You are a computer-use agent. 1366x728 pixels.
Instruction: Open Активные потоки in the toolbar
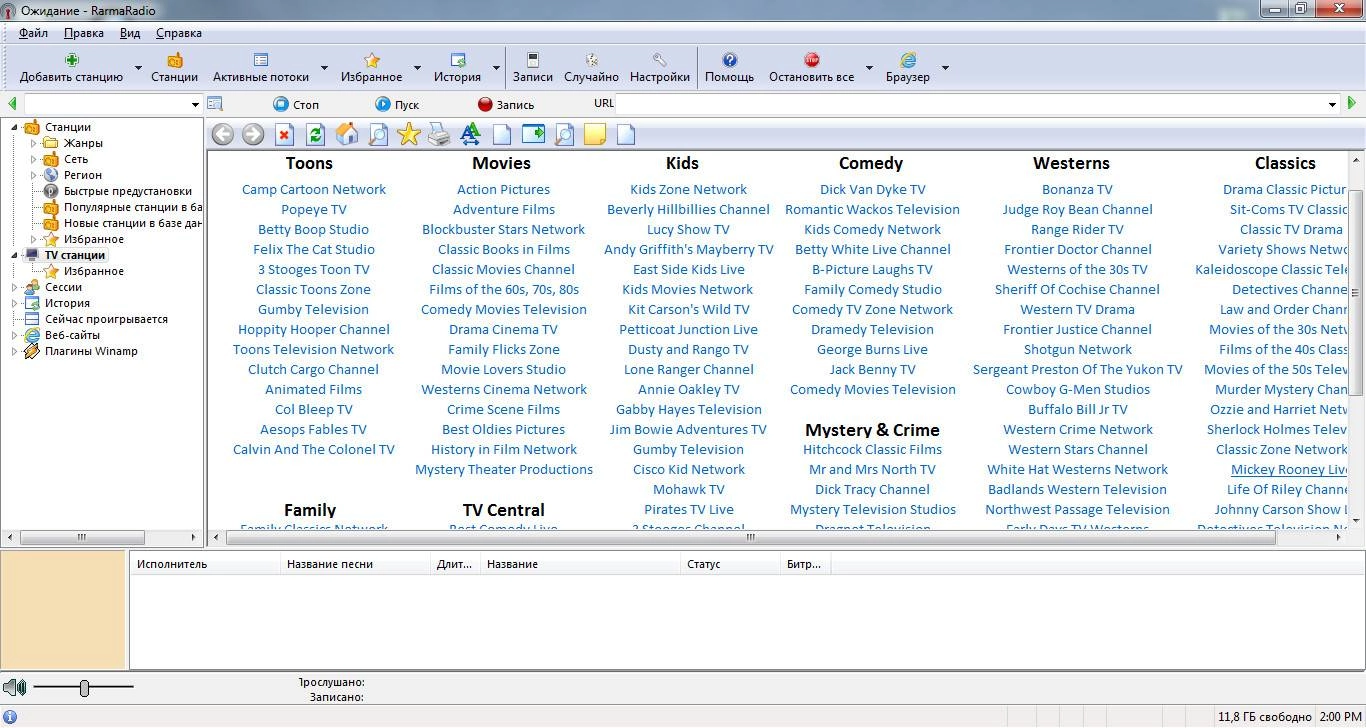(x=261, y=68)
